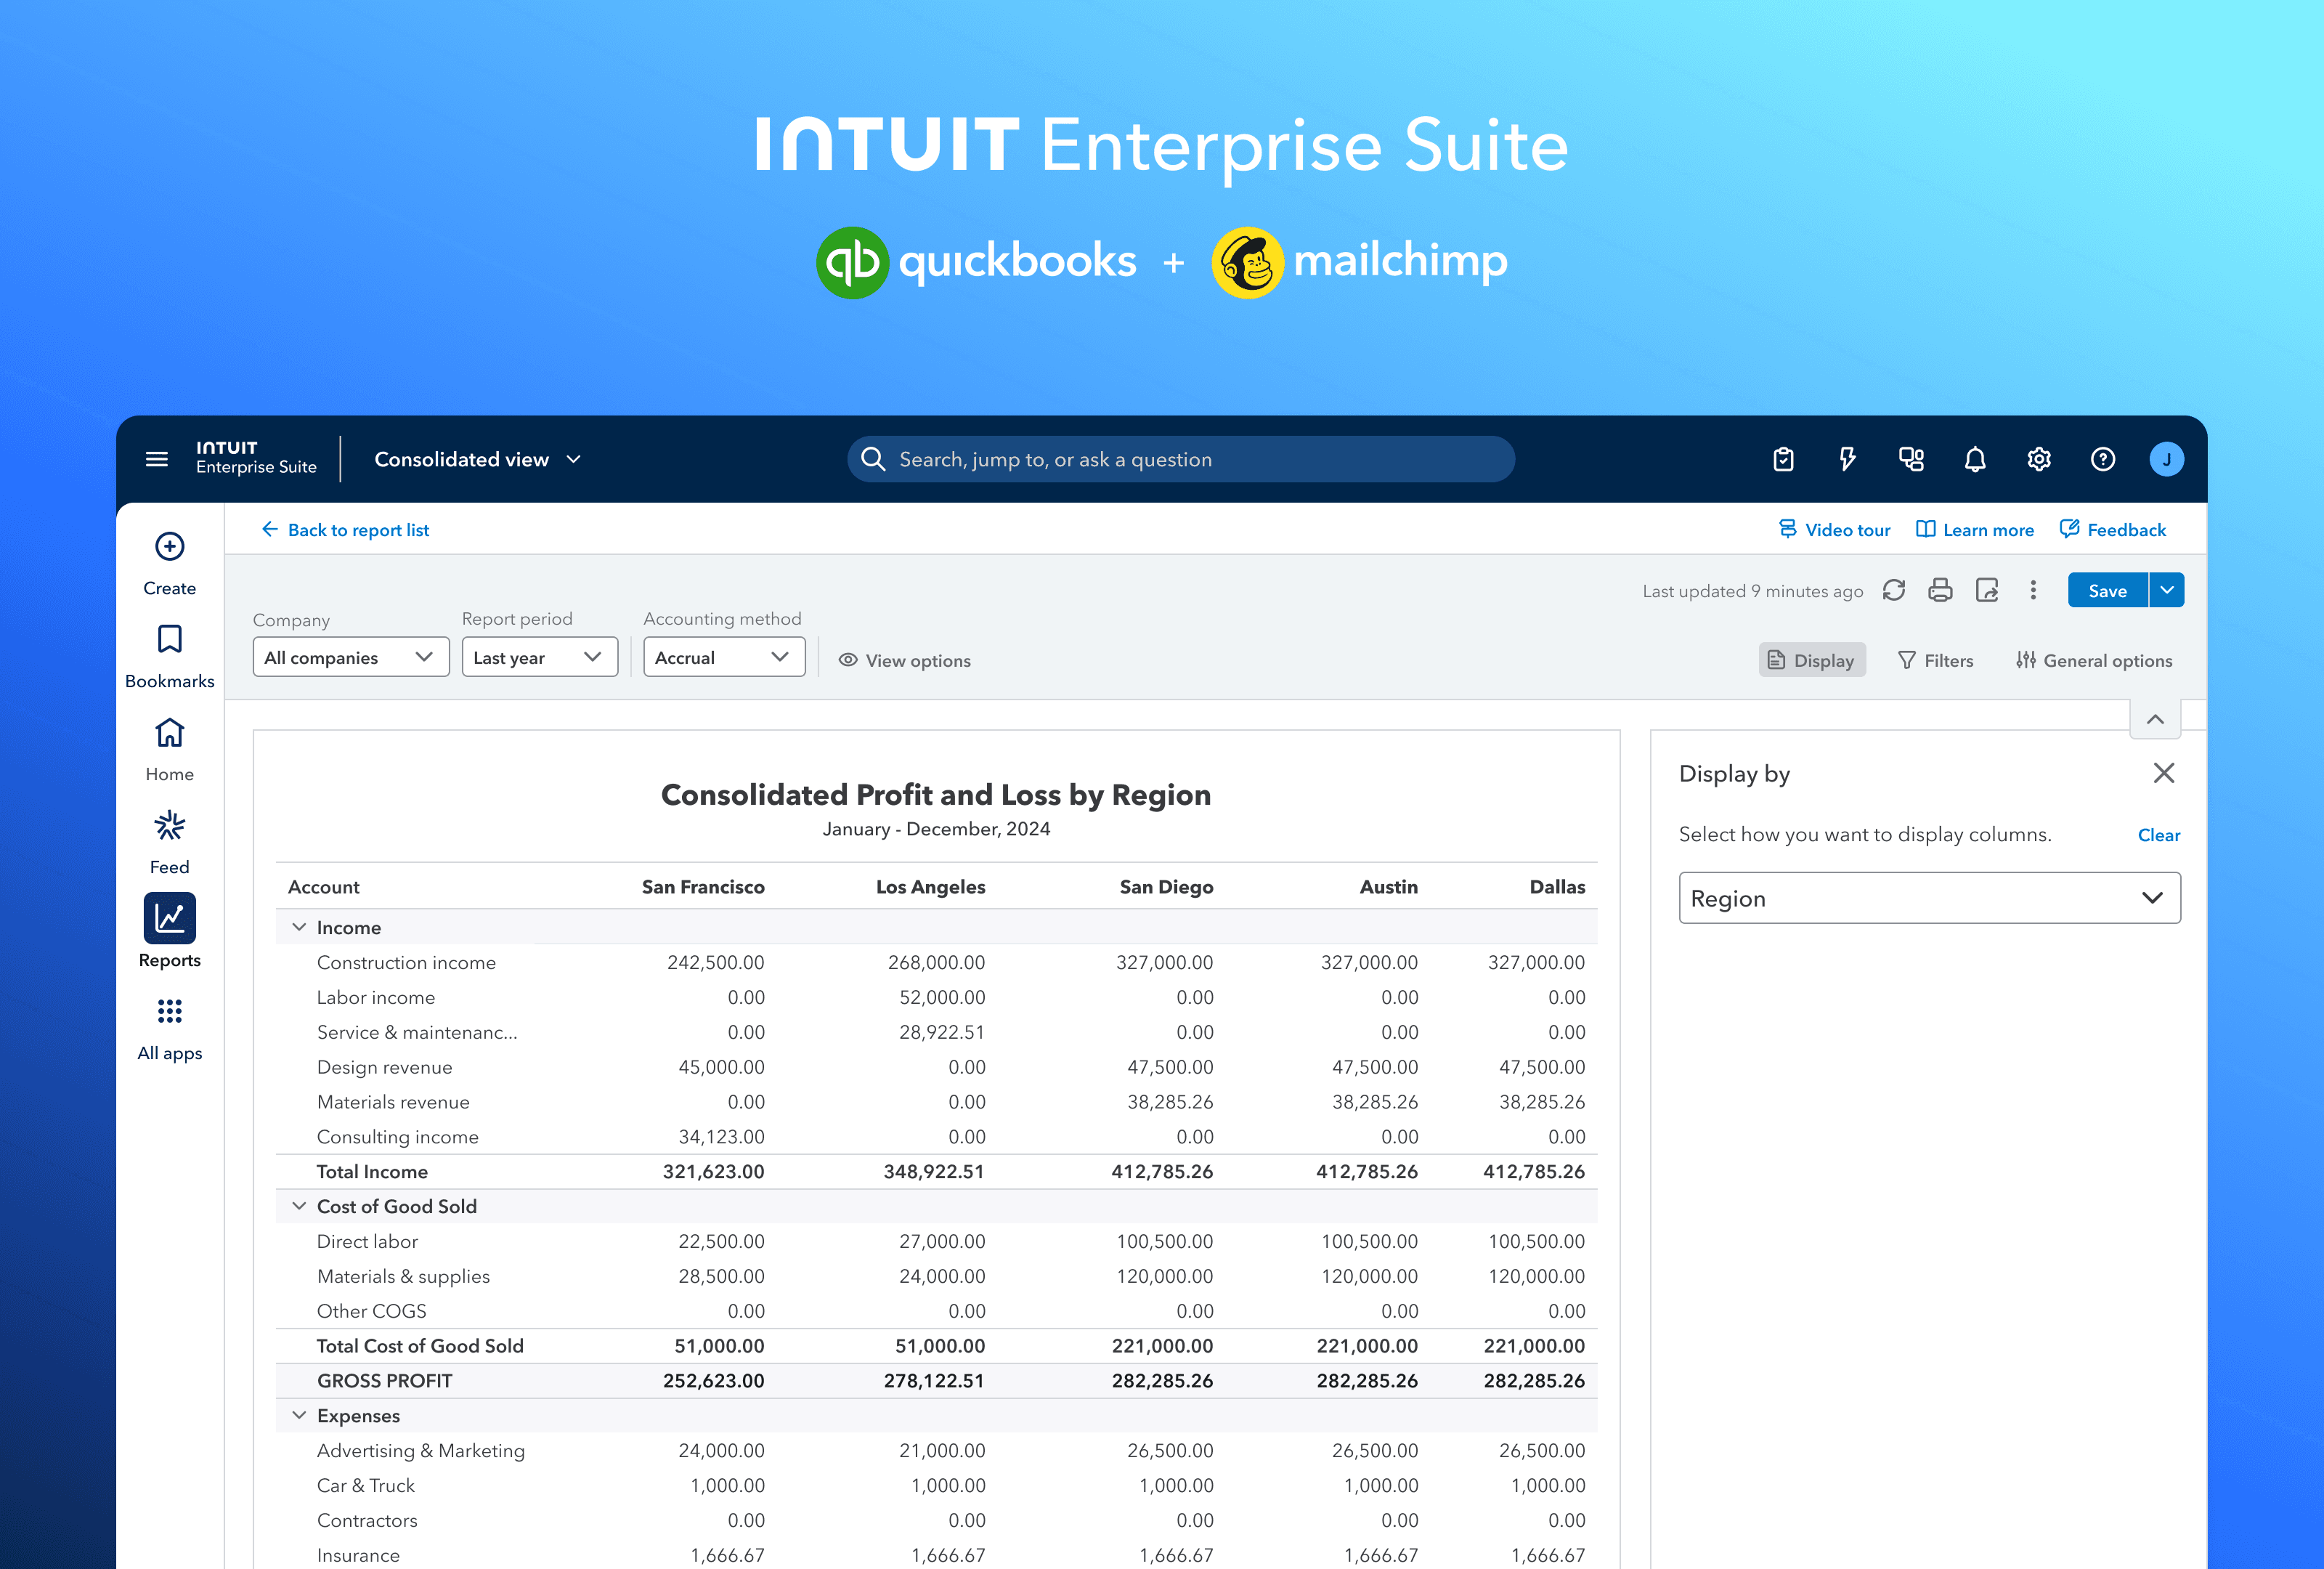Open the three-dot more options menu
Image resolution: width=2324 pixels, height=1569 pixels.
click(2033, 590)
